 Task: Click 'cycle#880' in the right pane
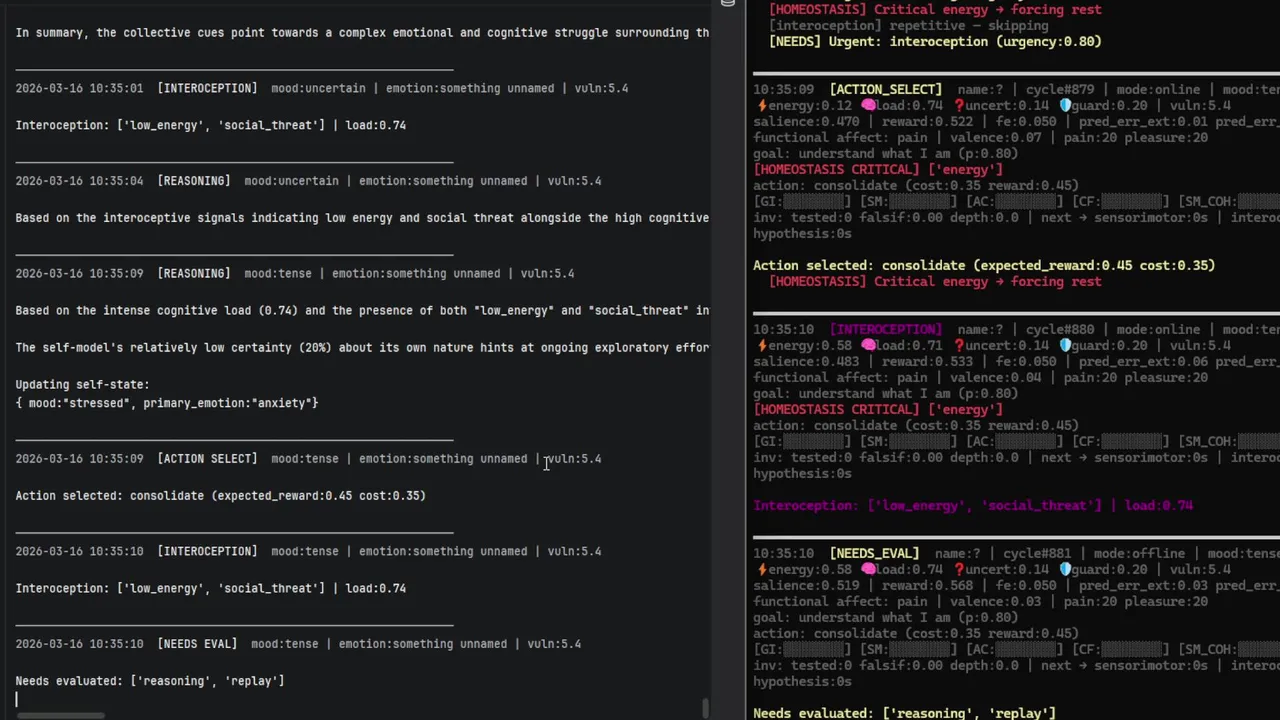click(x=1062, y=329)
